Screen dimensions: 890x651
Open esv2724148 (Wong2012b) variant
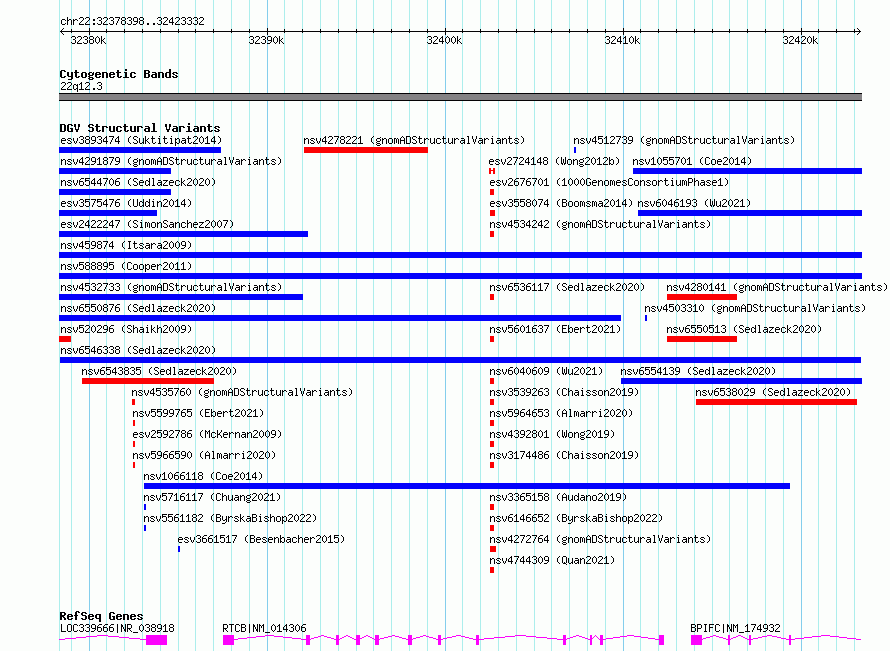click(554, 161)
